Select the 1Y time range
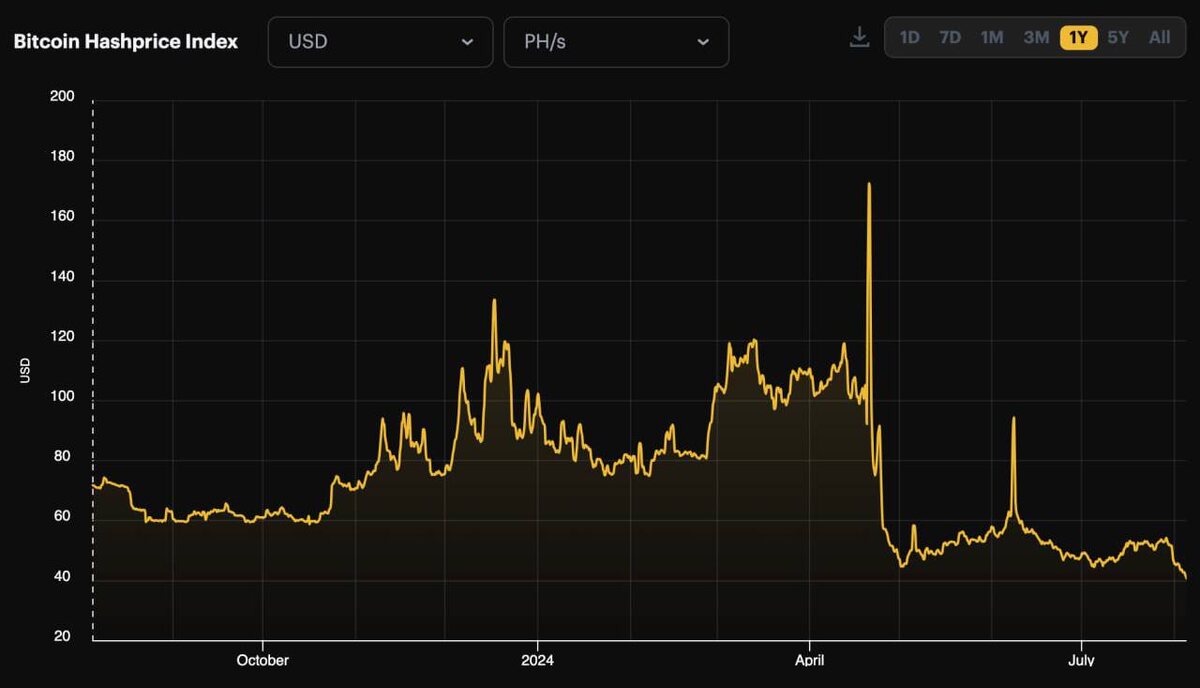This screenshot has height=688, width=1200. [x=1079, y=38]
